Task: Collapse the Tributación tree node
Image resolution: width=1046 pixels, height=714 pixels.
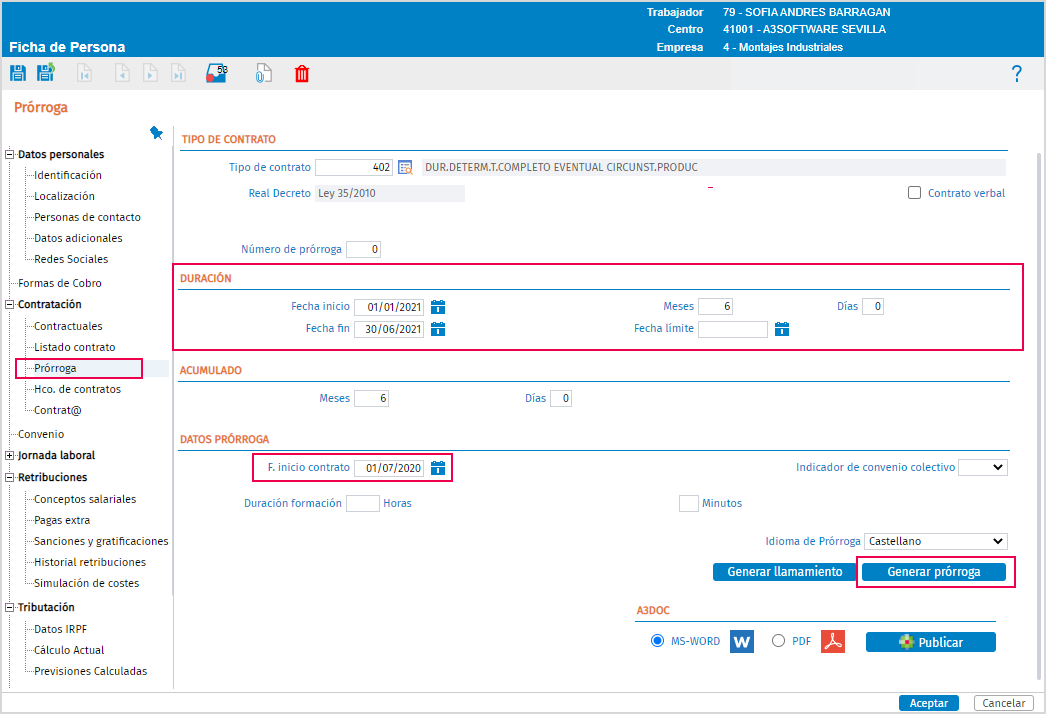Action: click(9, 607)
